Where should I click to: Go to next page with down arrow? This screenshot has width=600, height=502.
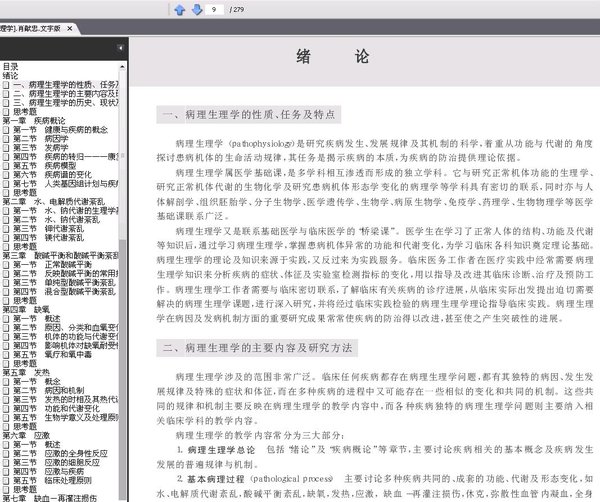click(x=197, y=10)
